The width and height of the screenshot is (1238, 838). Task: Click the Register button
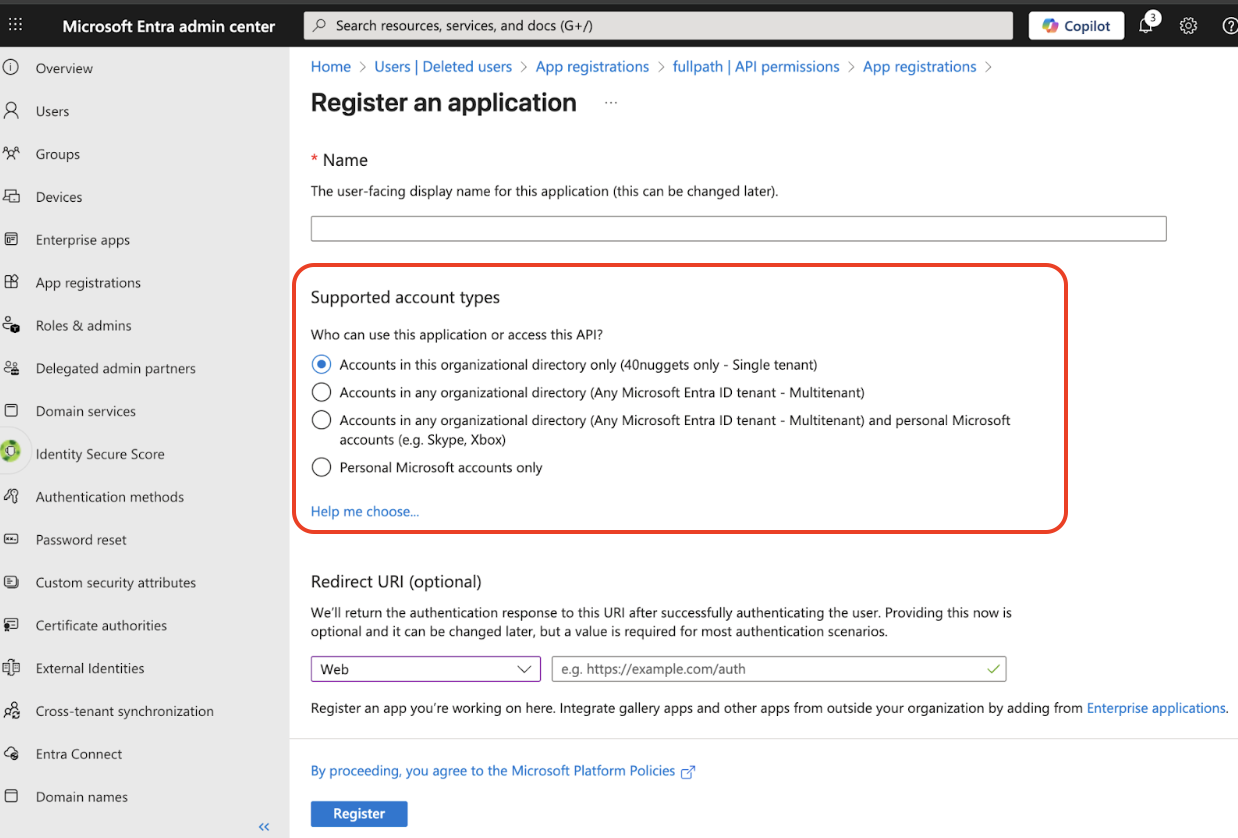click(x=359, y=814)
